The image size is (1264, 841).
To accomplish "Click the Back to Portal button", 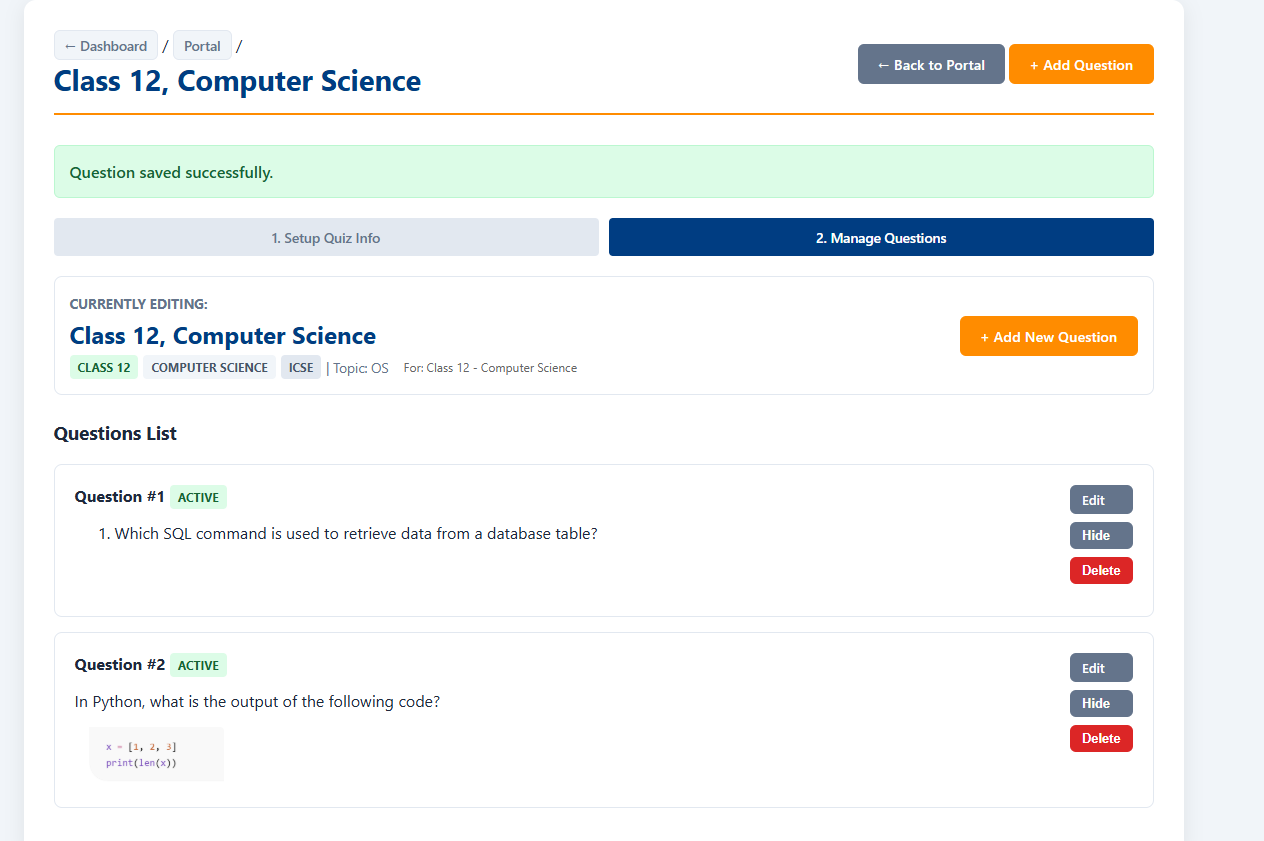I will pyautogui.click(x=931, y=65).
